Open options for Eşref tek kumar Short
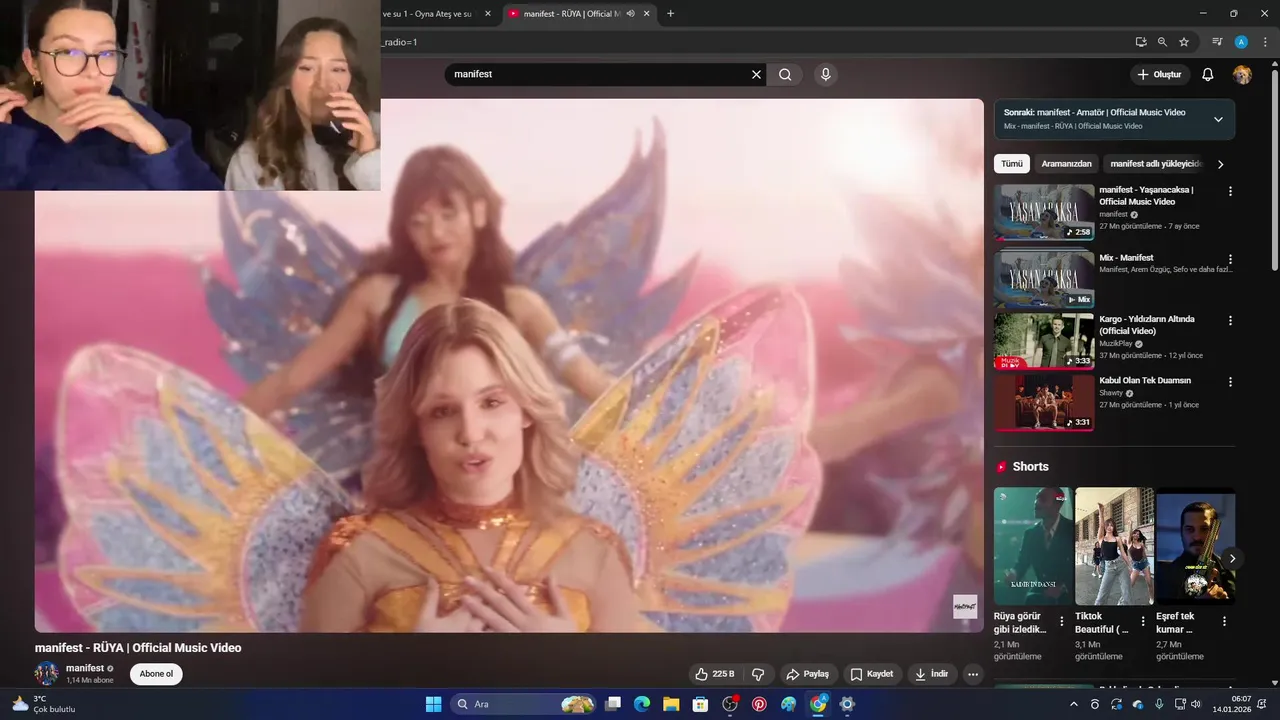This screenshot has height=720, width=1280. click(x=1224, y=621)
